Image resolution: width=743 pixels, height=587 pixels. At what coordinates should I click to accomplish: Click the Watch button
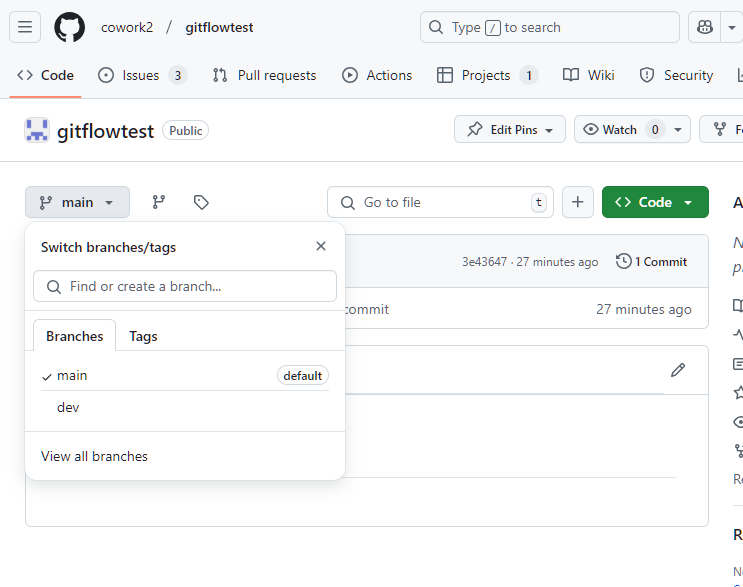[609, 129]
